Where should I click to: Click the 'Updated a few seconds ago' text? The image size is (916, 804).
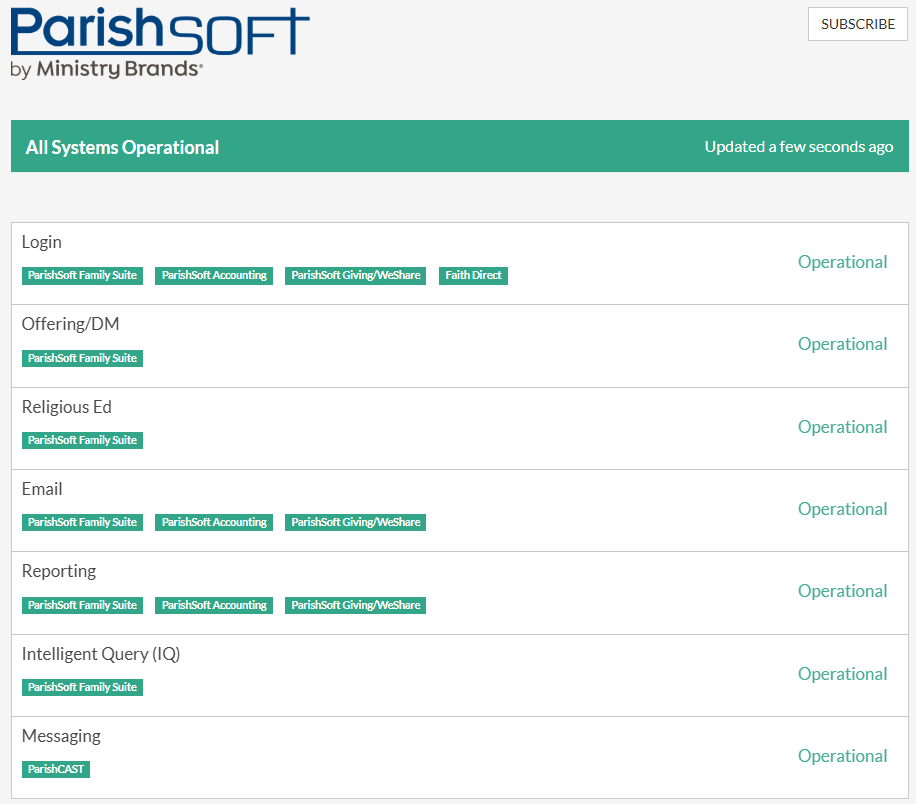click(799, 147)
